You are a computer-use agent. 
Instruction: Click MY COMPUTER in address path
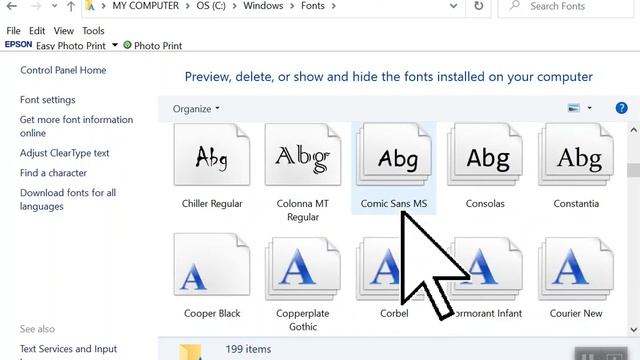(x=145, y=6)
